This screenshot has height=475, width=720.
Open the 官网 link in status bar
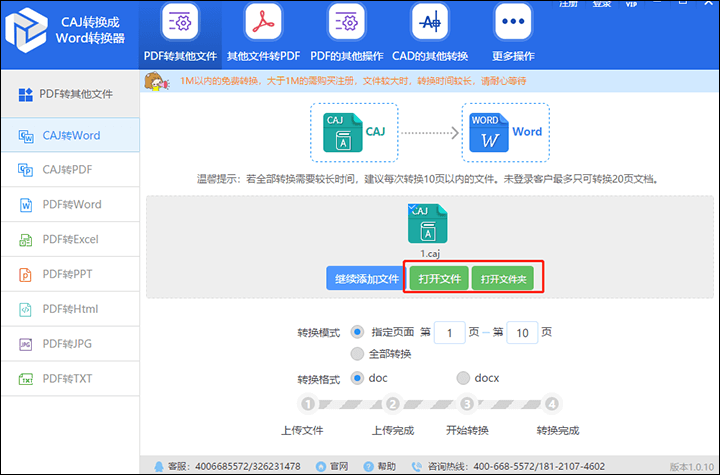pyautogui.click(x=339, y=467)
